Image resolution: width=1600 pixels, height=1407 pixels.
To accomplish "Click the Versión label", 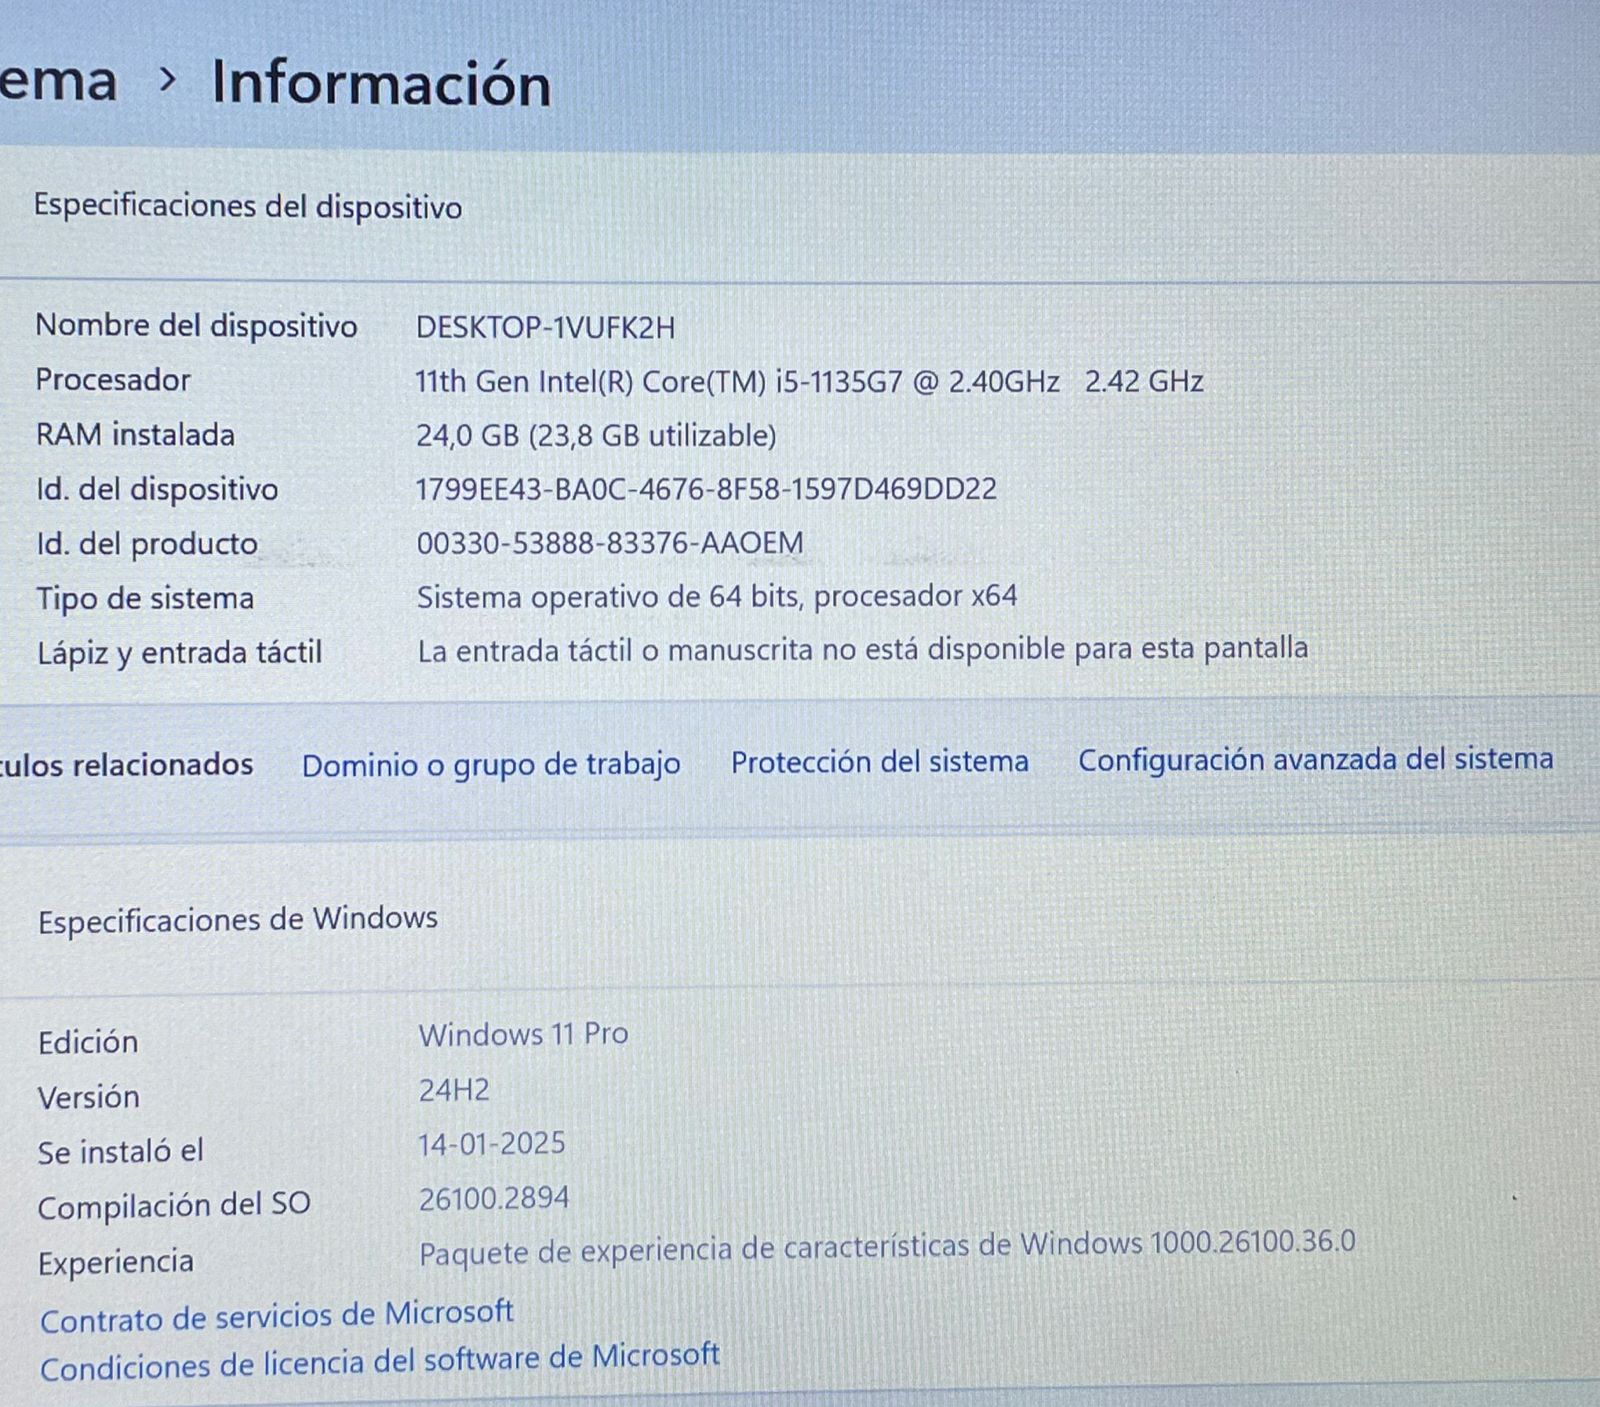I will pos(88,1097).
